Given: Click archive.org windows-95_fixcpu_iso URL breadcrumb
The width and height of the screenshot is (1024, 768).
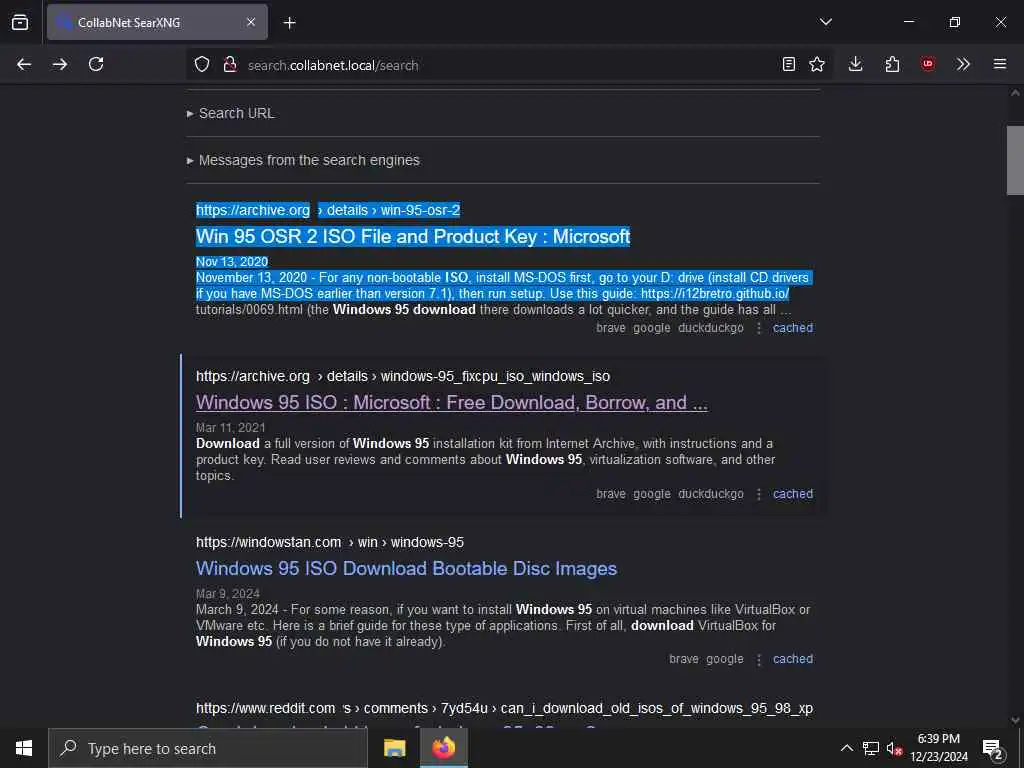Looking at the screenshot, I should coord(403,376).
